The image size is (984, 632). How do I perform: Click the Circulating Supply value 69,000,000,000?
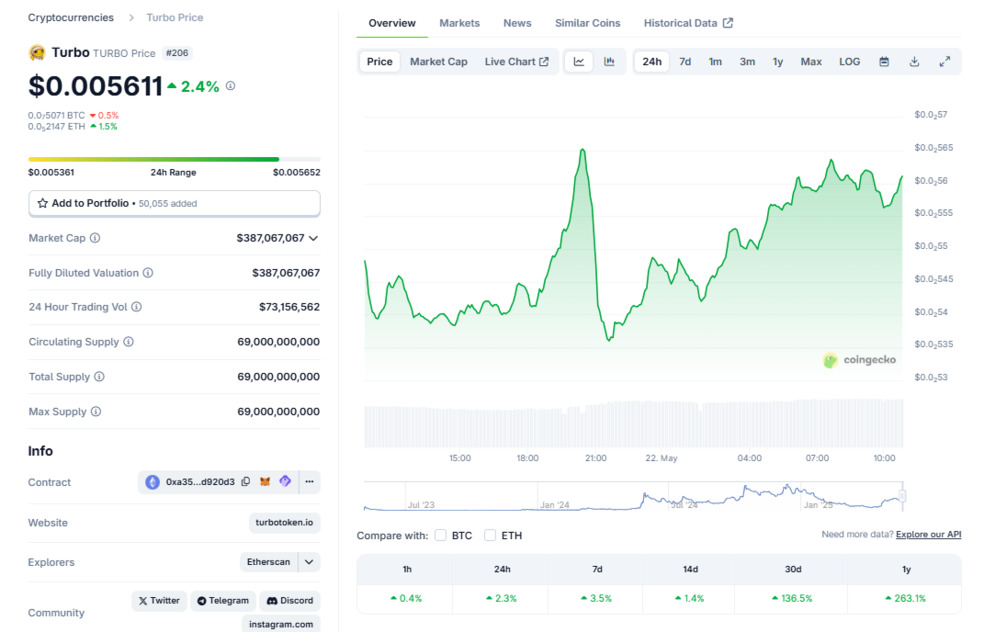coord(279,341)
